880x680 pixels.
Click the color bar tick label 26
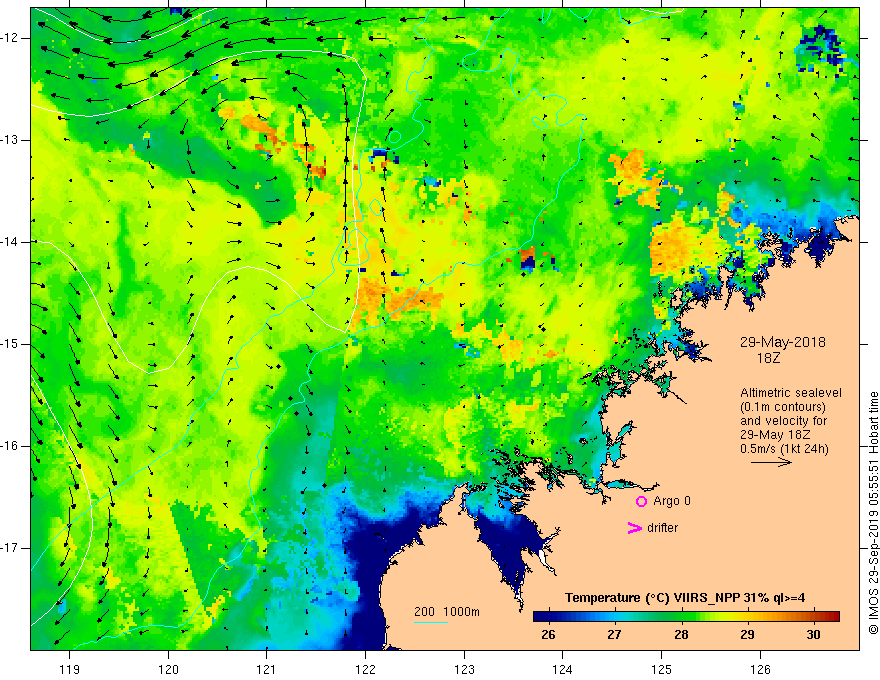coord(548,635)
